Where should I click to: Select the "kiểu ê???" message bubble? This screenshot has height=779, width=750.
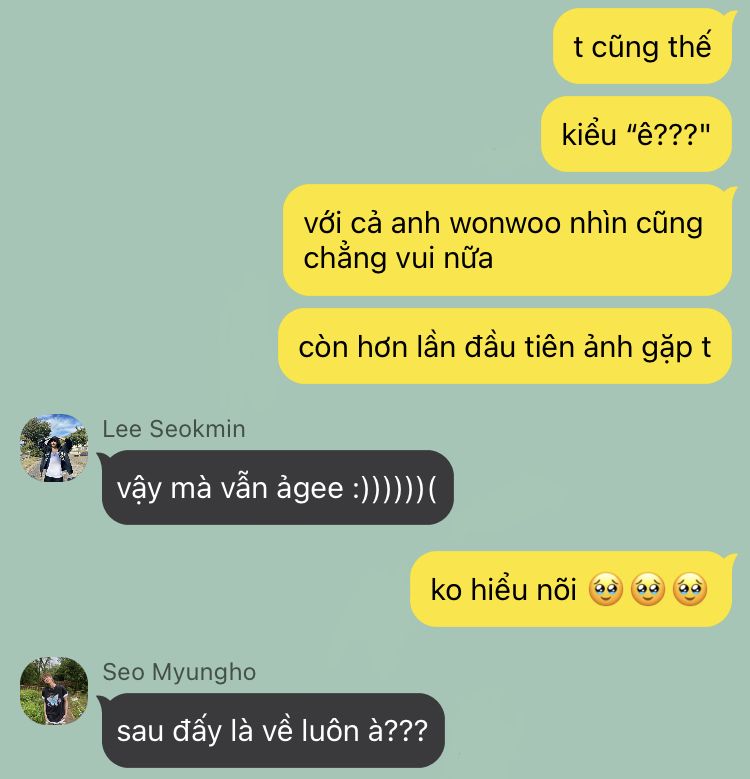(x=637, y=134)
